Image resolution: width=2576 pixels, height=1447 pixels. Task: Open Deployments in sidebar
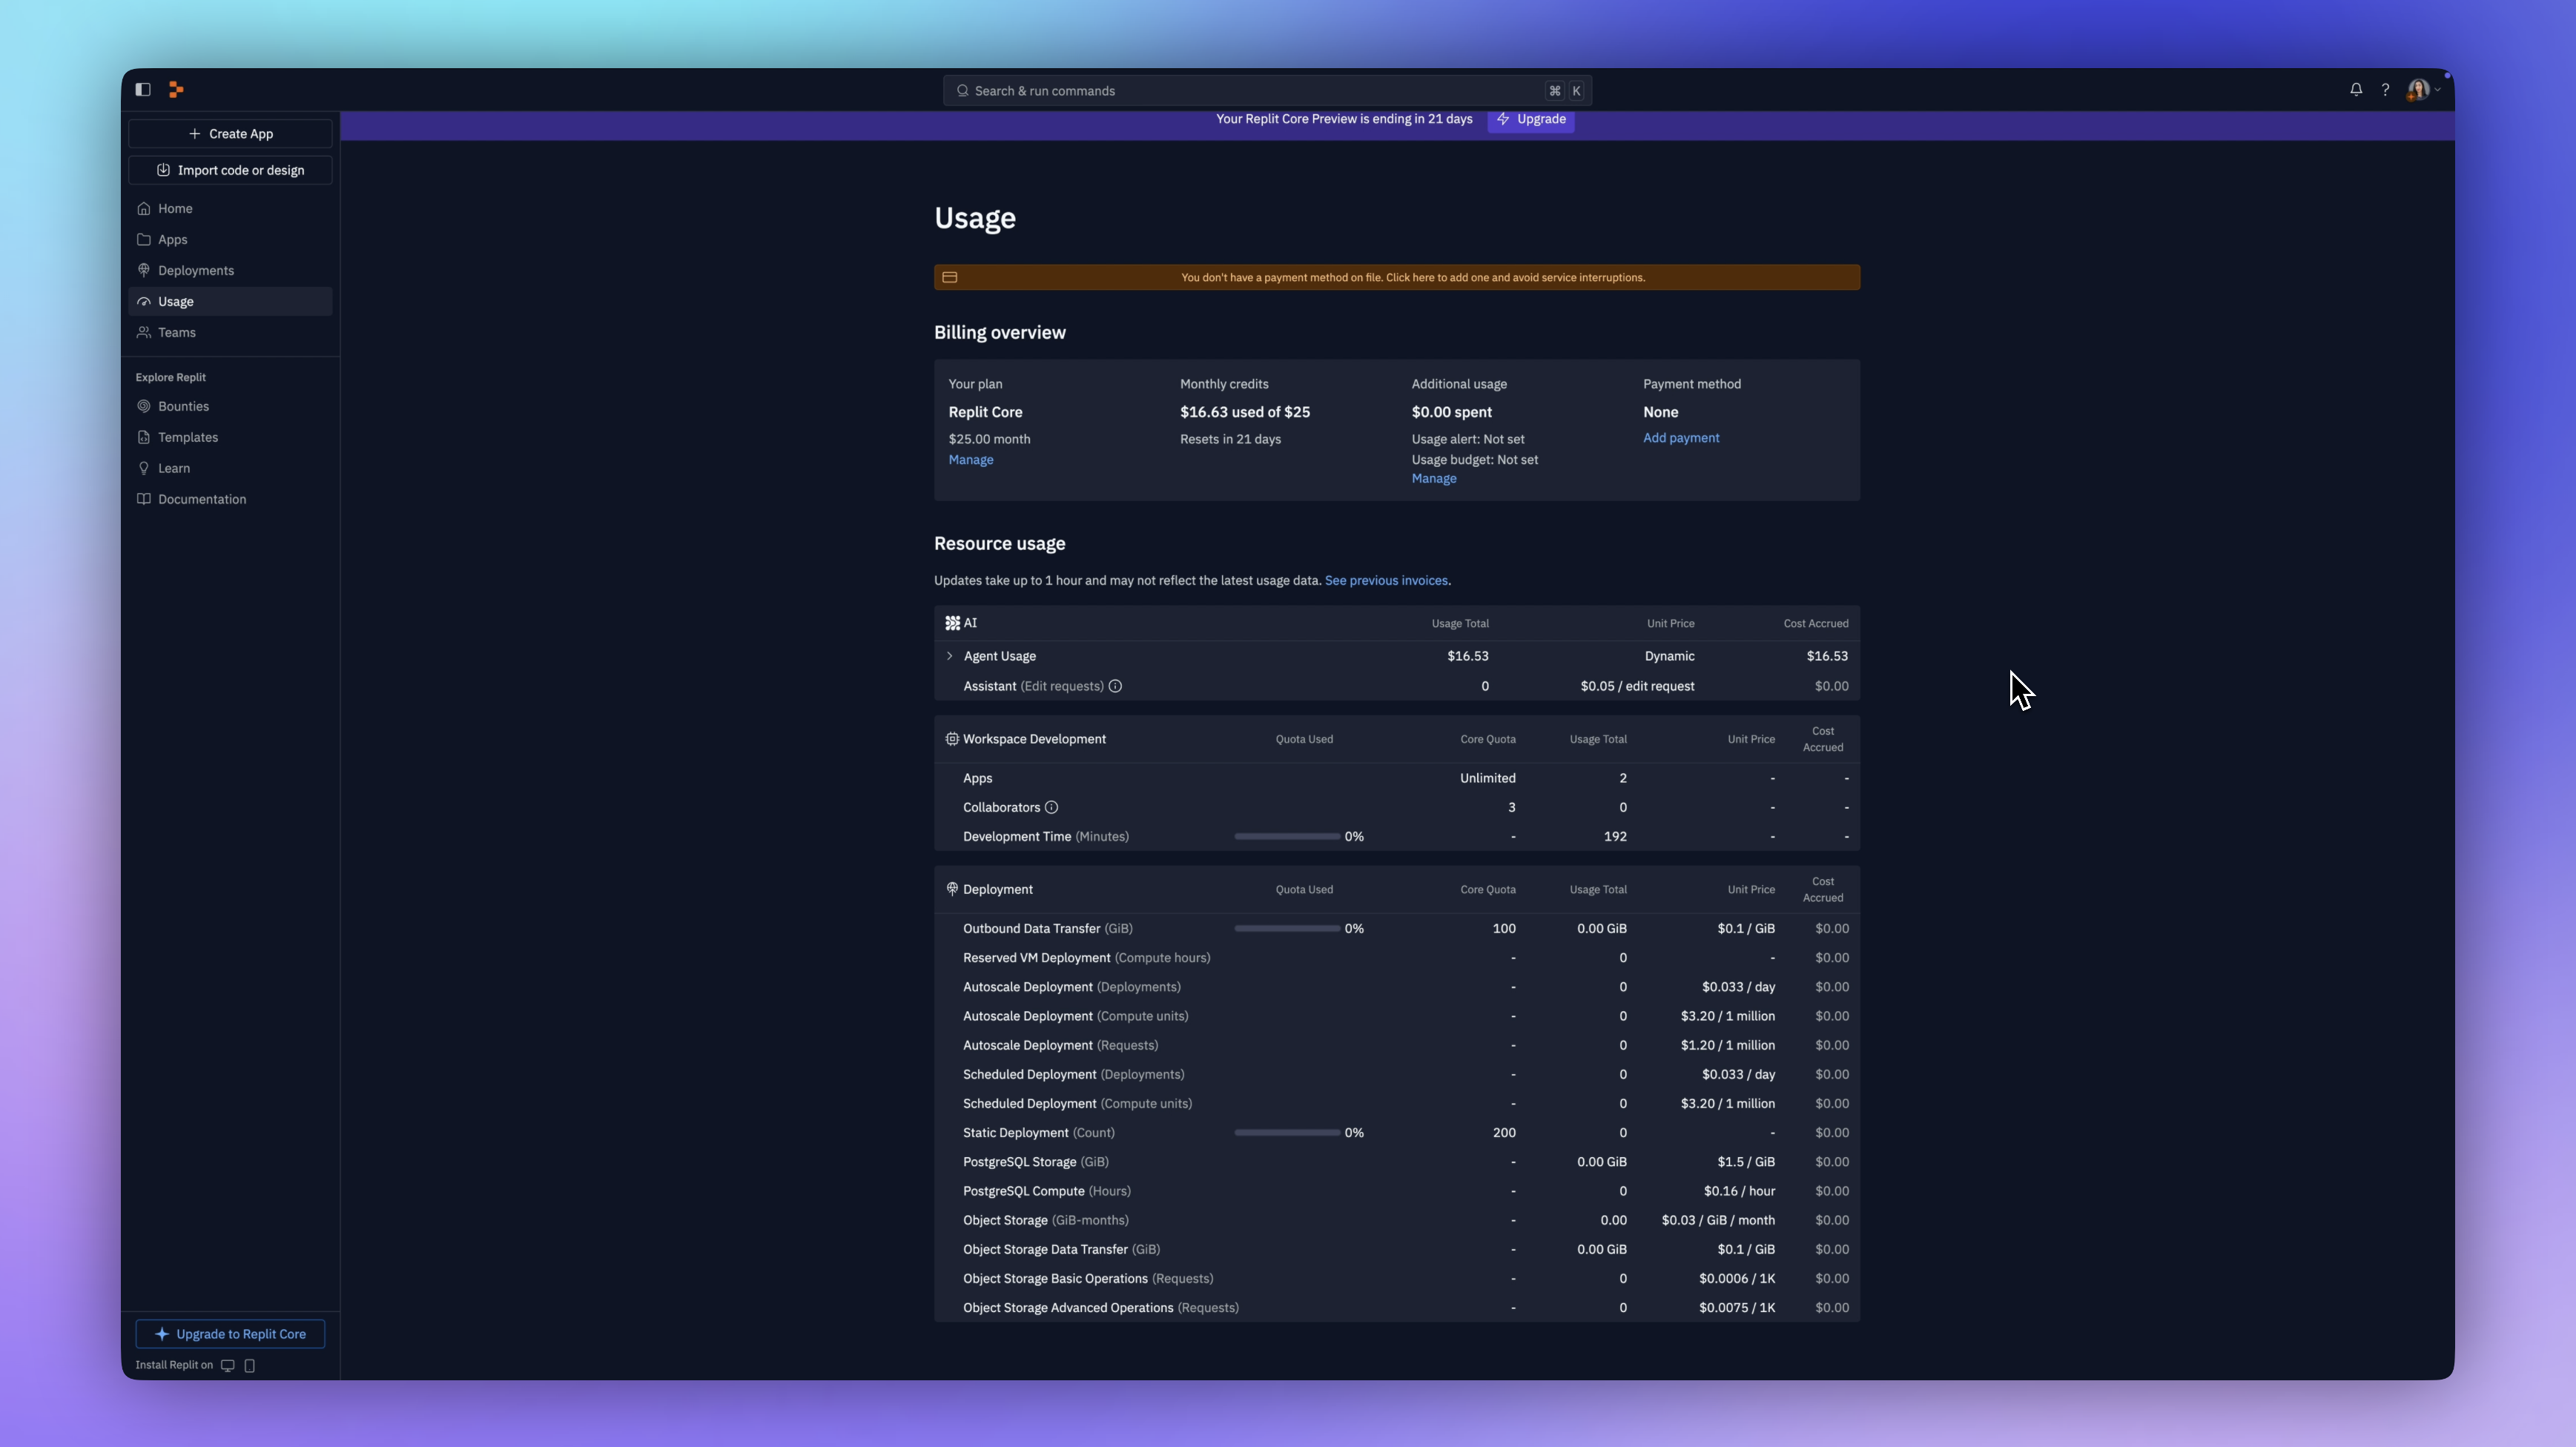point(230,271)
